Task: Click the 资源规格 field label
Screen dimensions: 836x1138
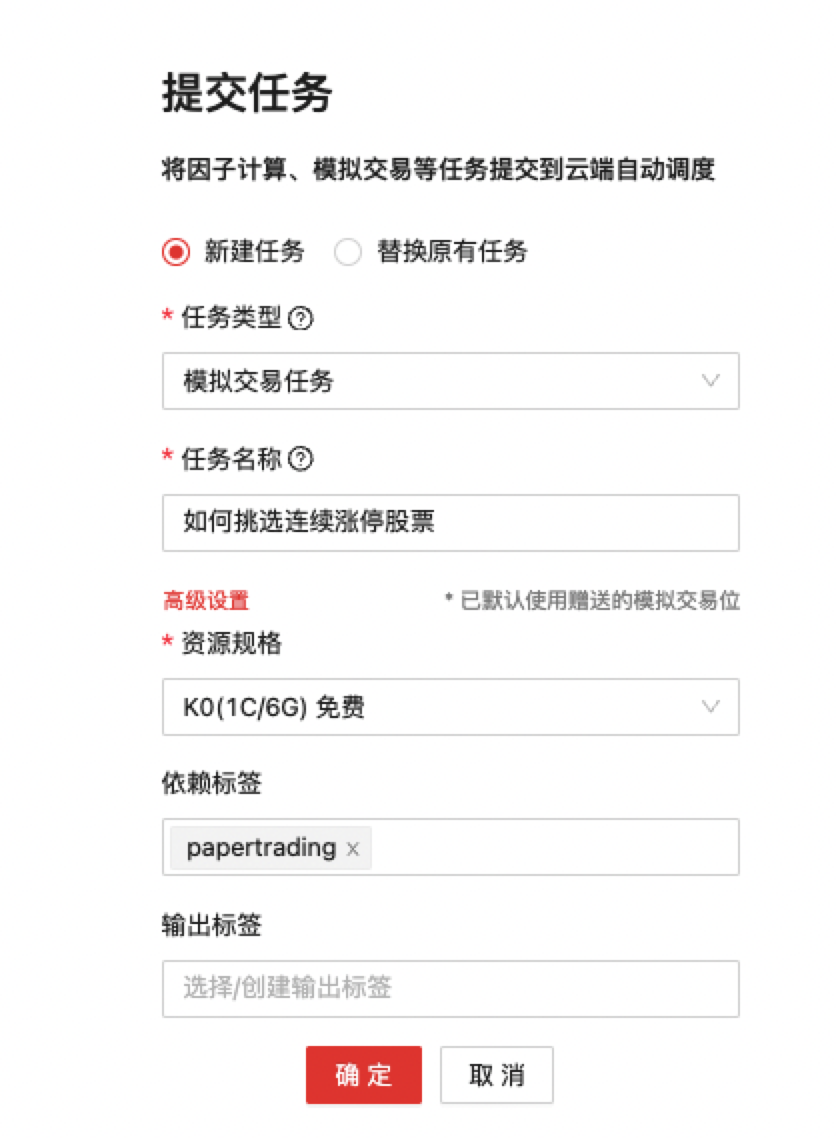Action: 231,644
